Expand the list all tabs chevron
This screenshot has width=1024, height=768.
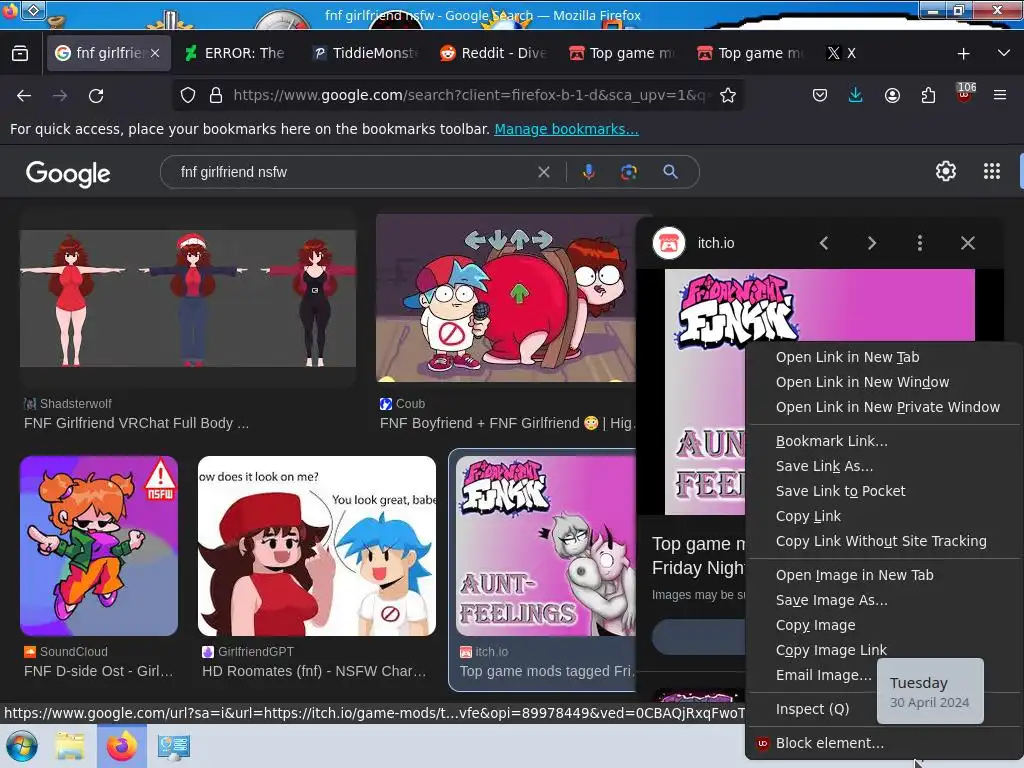pos(1004,53)
